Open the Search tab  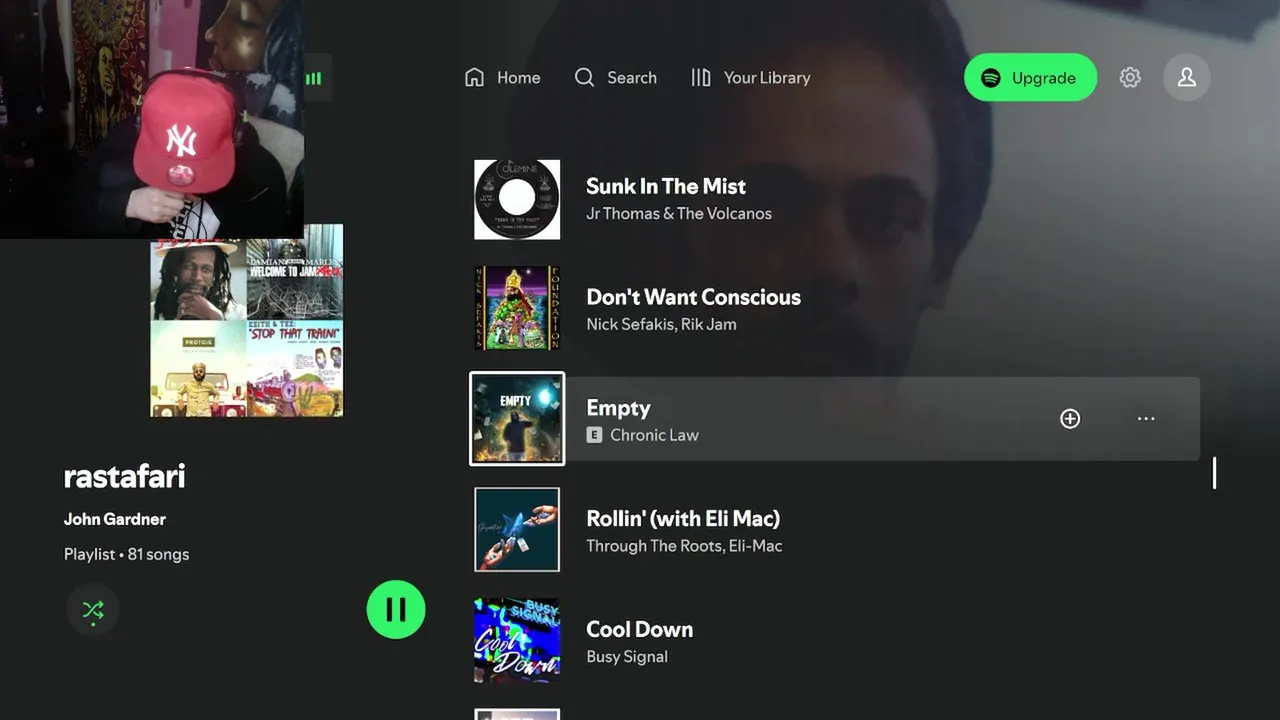tap(615, 78)
